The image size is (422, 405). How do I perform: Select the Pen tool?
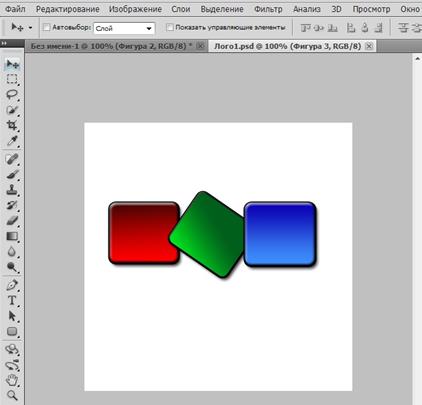[12, 285]
